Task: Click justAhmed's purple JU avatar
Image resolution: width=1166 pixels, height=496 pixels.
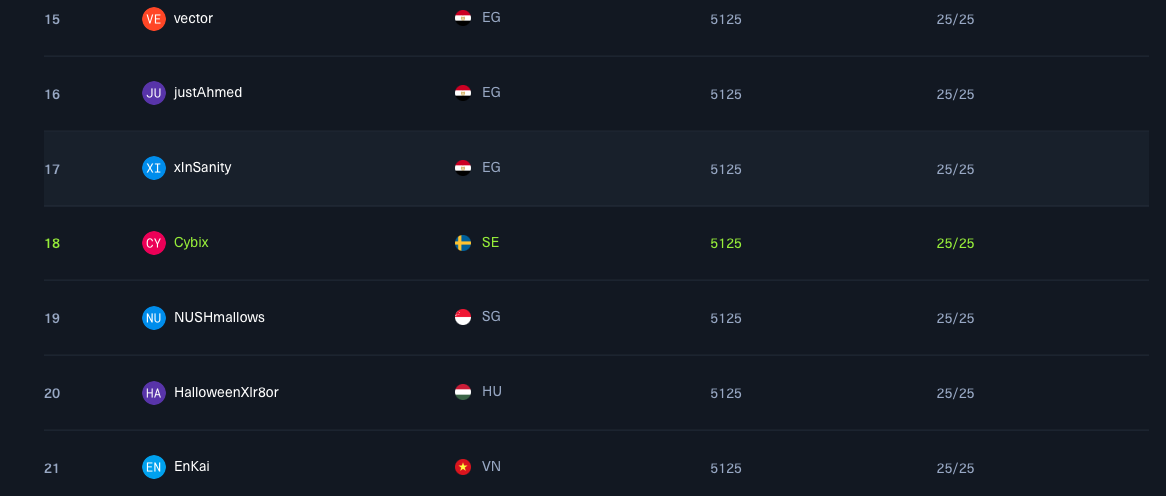Action: tap(153, 93)
